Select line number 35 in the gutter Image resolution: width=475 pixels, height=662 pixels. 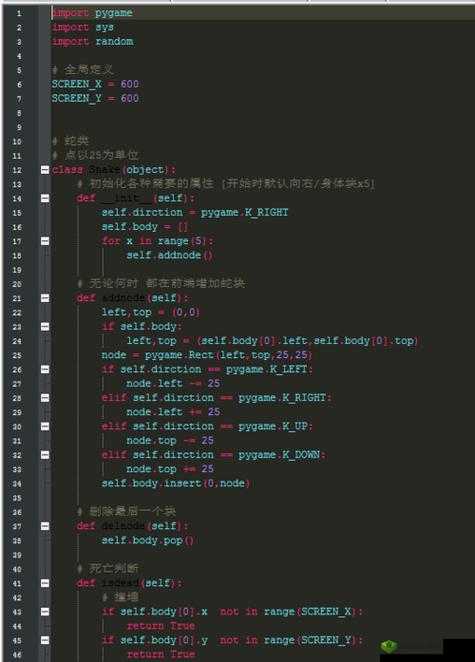click(x=17, y=498)
